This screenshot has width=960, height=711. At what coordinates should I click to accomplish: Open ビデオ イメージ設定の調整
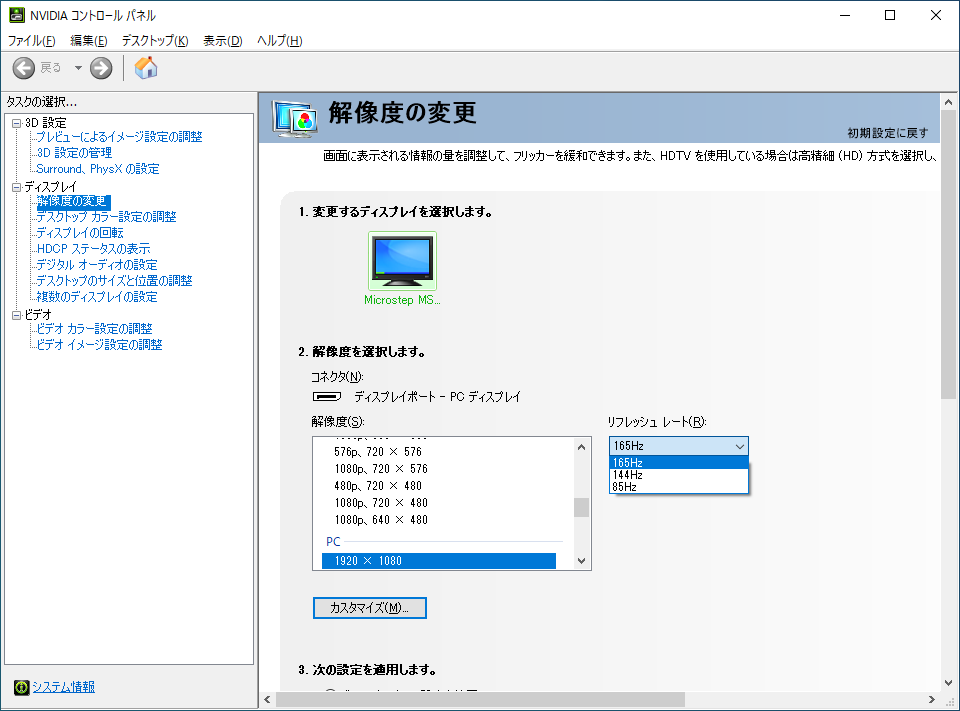[99, 345]
